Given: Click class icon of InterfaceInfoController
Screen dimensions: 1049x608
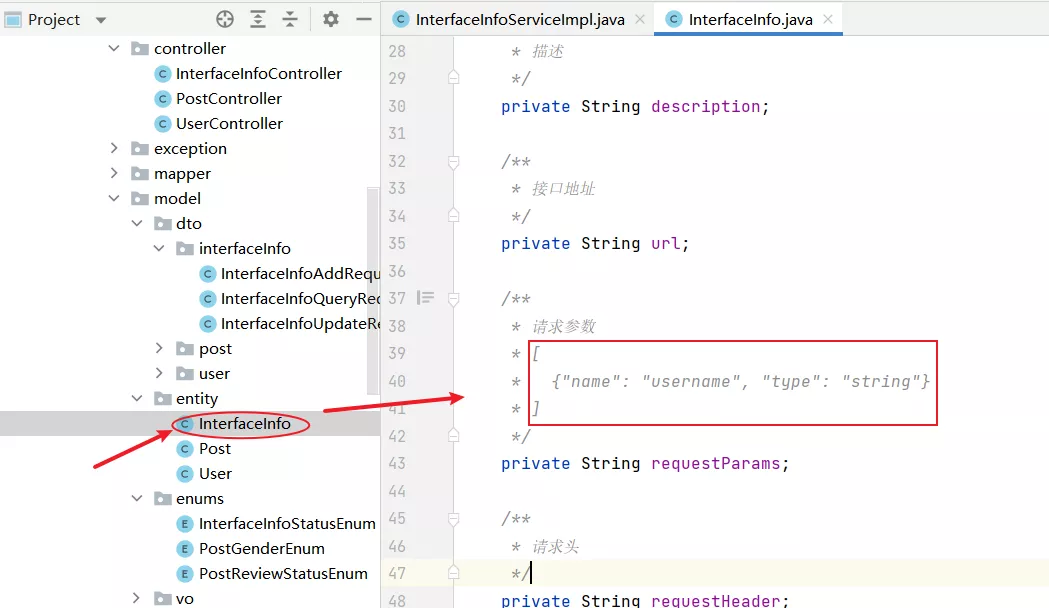Looking at the screenshot, I should [163, 74].
